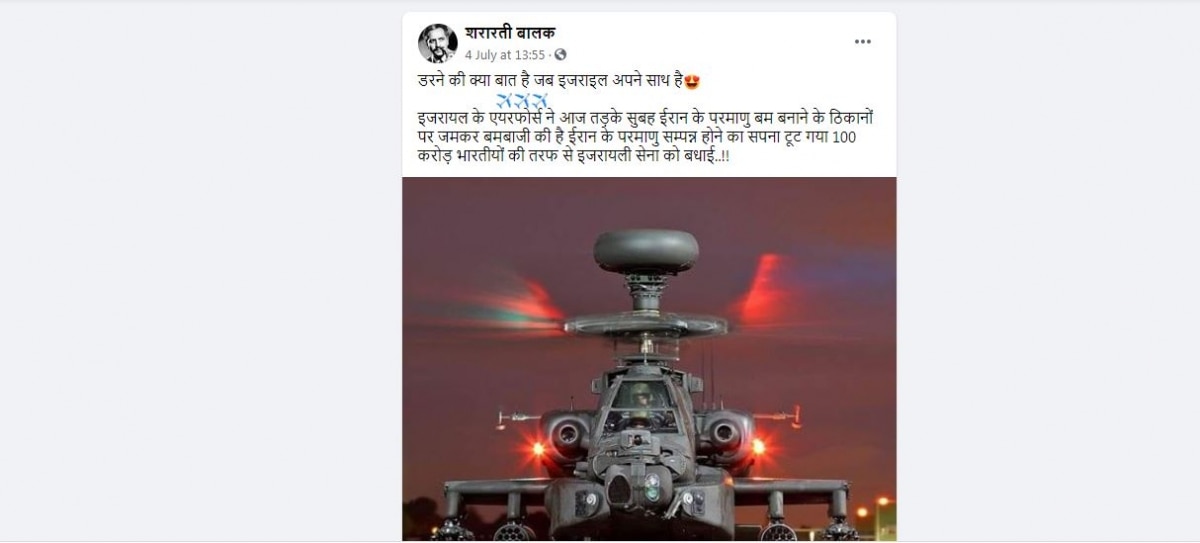
Task: Click the red rotor-tip glow on right
Action: [767, 290]
